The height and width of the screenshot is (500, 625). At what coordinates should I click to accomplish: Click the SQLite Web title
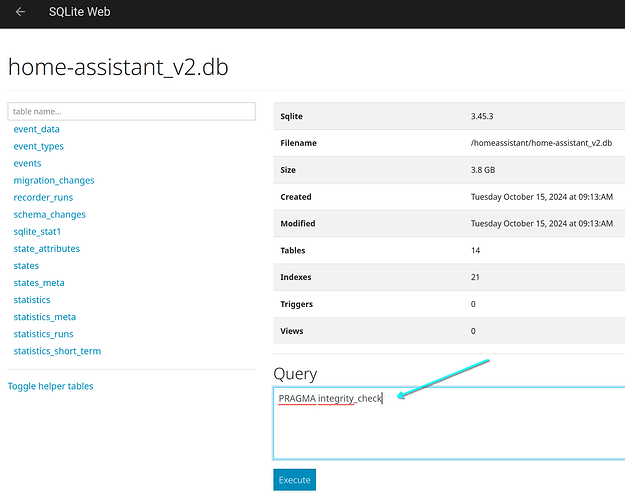79,12
